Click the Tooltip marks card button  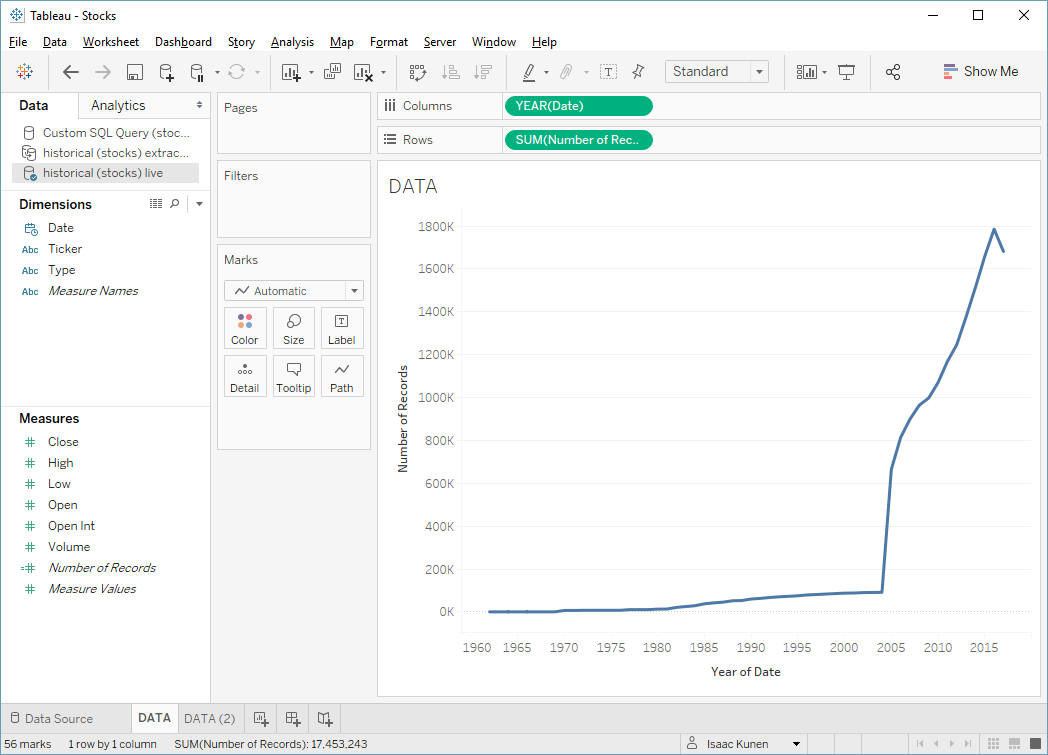pos(293,376)
